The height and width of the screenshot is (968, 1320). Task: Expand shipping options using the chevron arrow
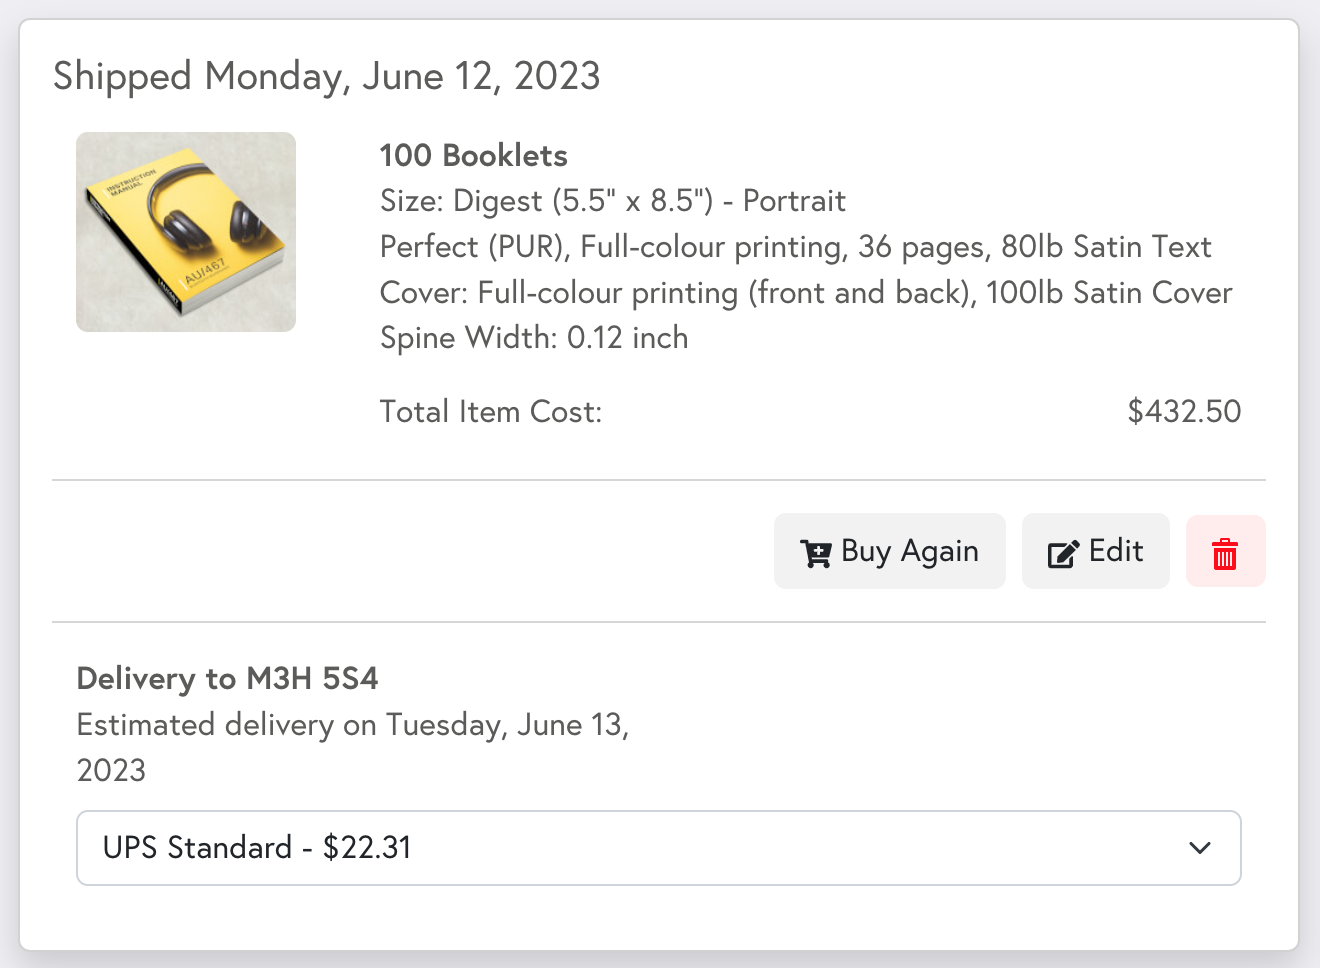(1200, 848)
